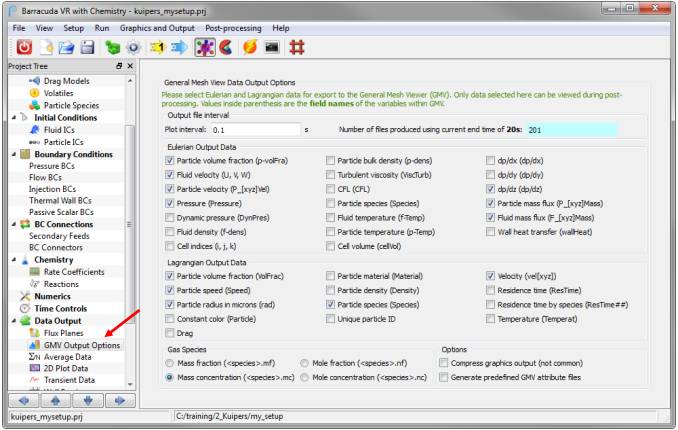Collapse BC Connections tree node

[14, 224]
